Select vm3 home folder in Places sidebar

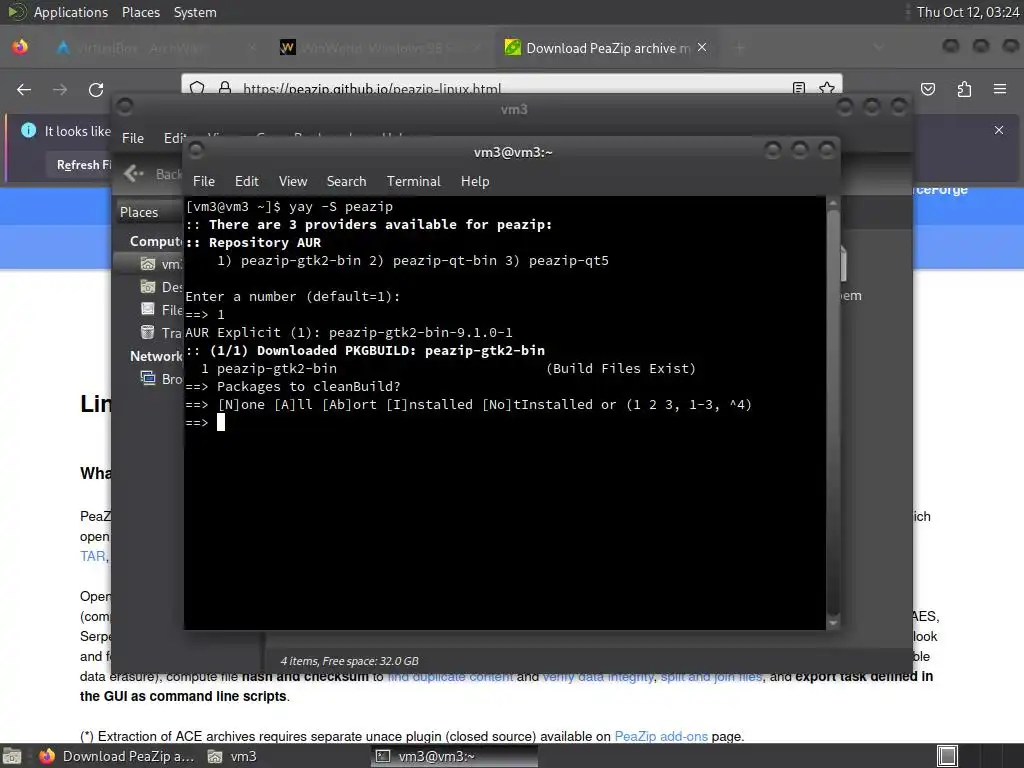pyautogui.click(x=161, y=264)
